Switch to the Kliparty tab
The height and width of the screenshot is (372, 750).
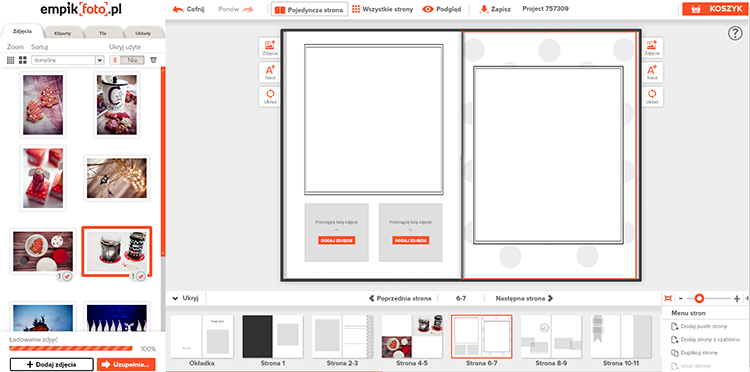pos(62,33)
